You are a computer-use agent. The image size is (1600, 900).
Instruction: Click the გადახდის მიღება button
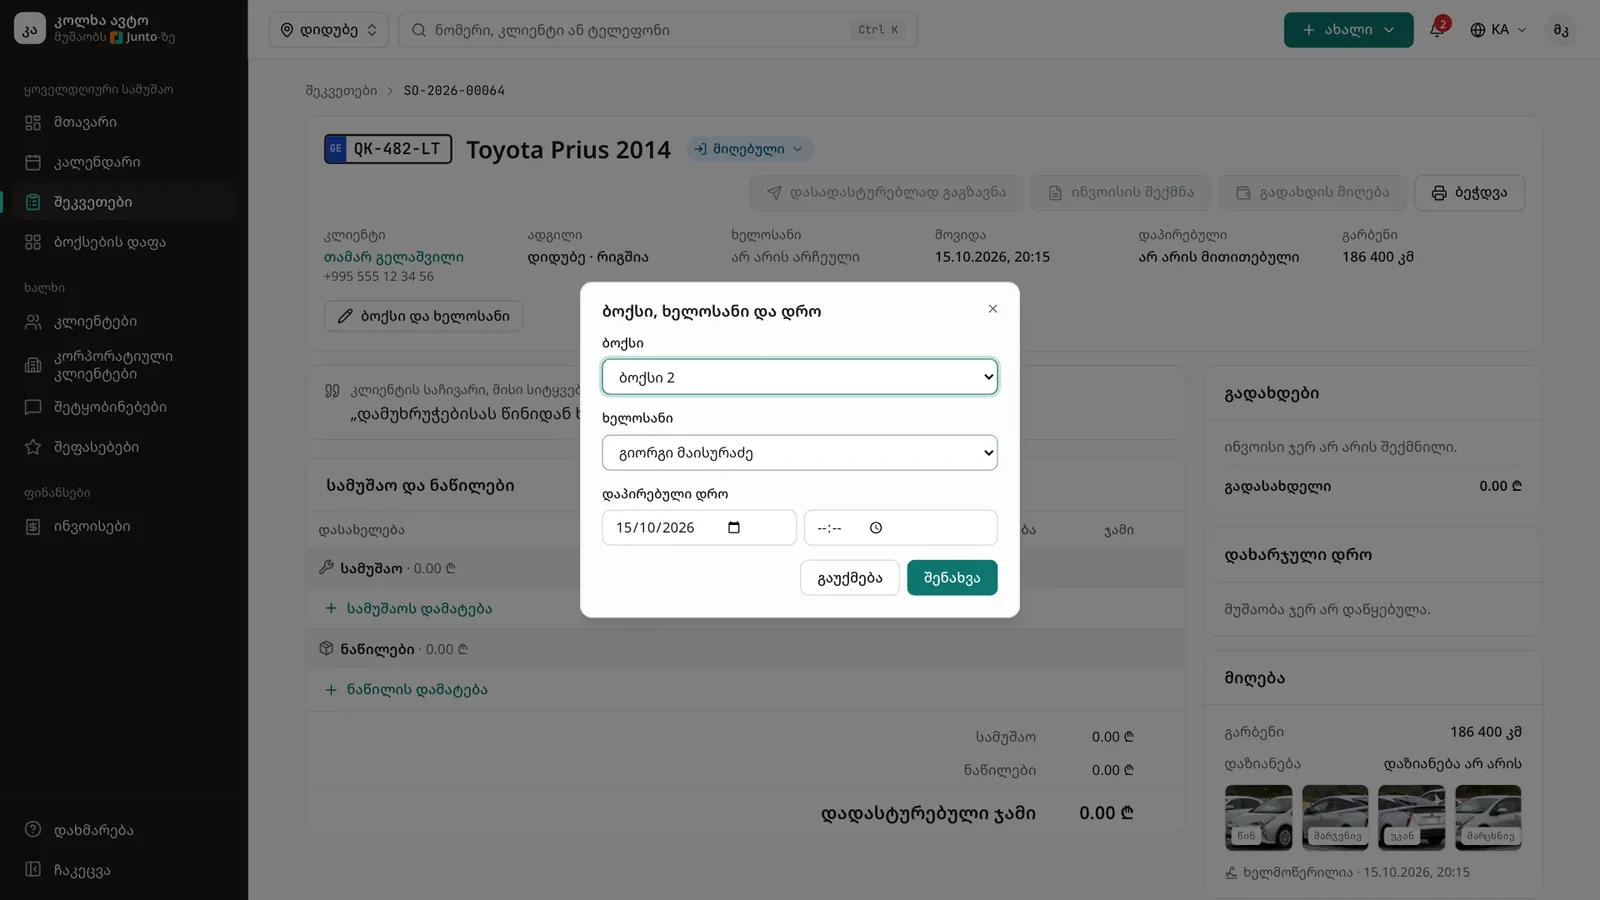point(1312,193)
